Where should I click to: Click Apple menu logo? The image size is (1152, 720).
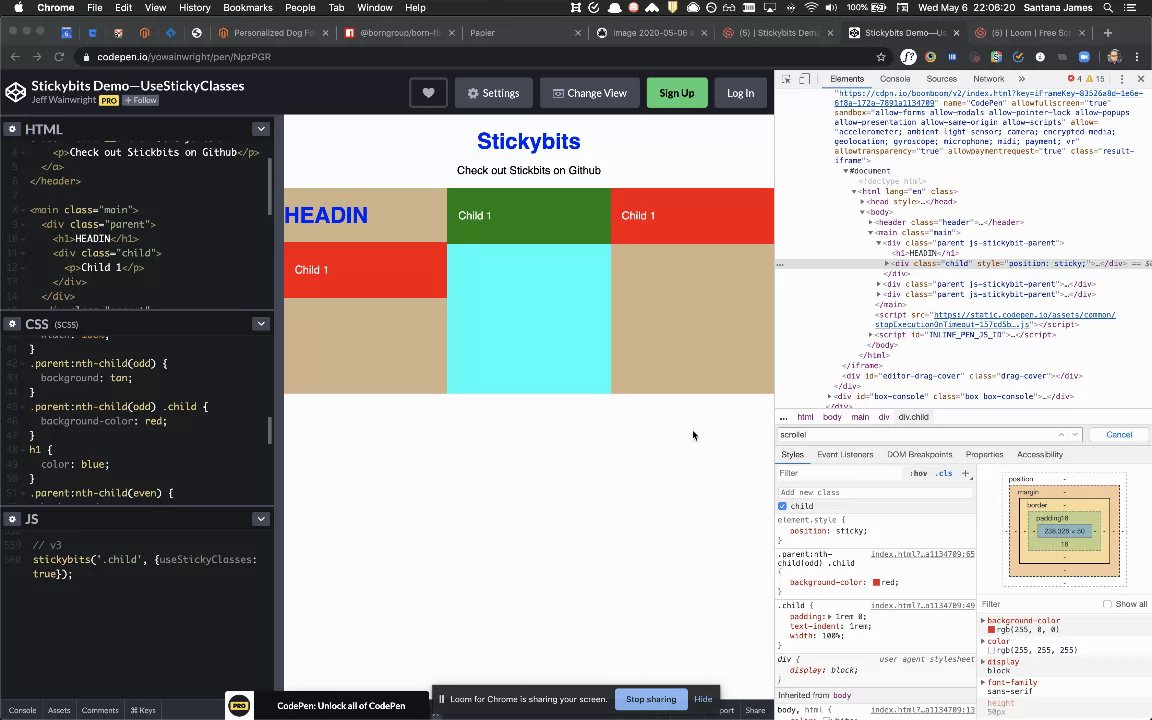[19, 7]
